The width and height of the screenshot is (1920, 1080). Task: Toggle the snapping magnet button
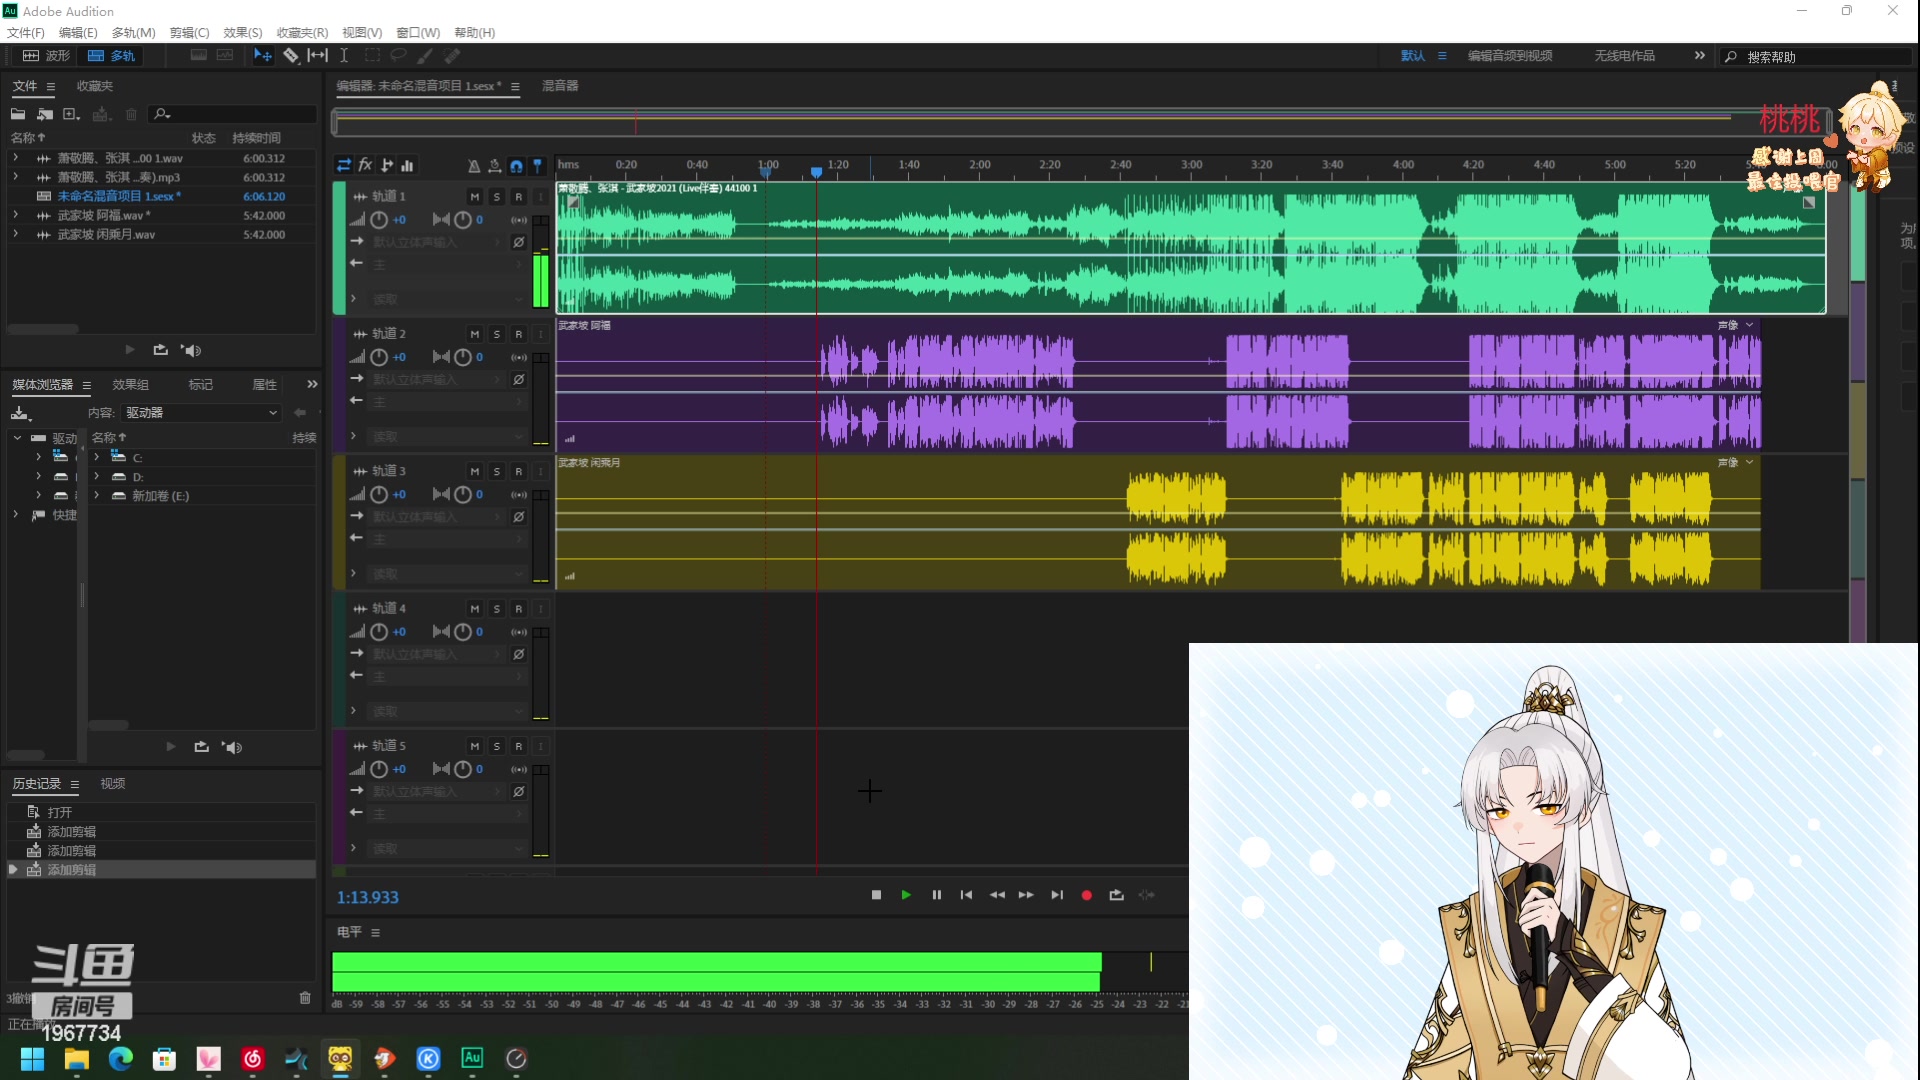point(516,166)
